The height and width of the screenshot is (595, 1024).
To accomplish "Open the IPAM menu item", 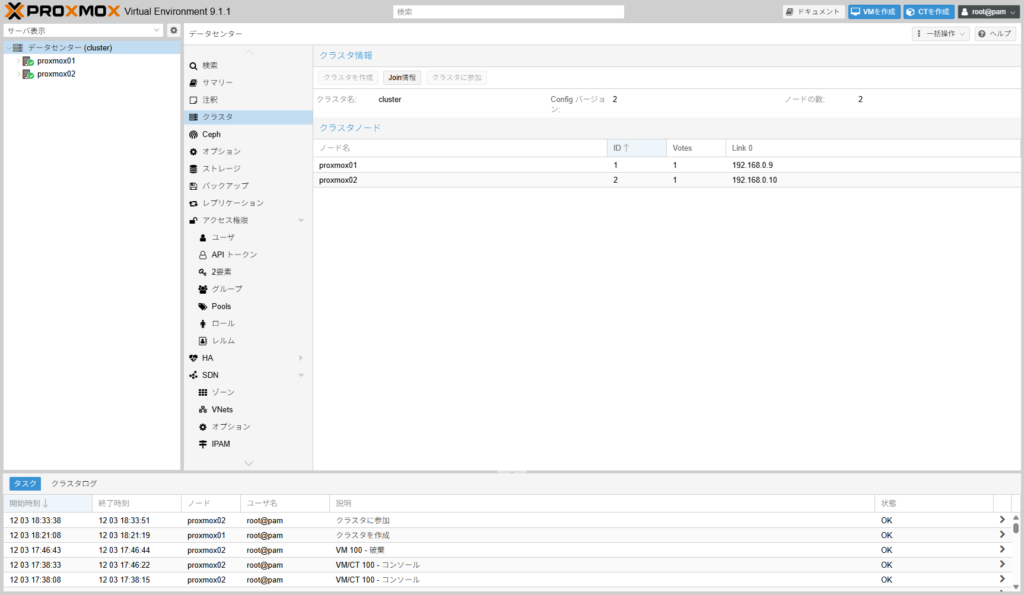I will pos(220,444).
